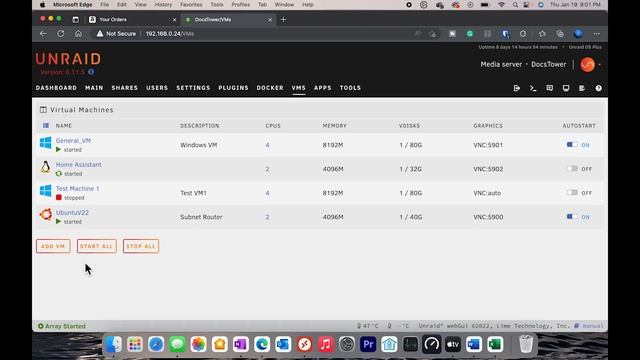
Task: Open the General_VM link
Action: tap(73, 140)
